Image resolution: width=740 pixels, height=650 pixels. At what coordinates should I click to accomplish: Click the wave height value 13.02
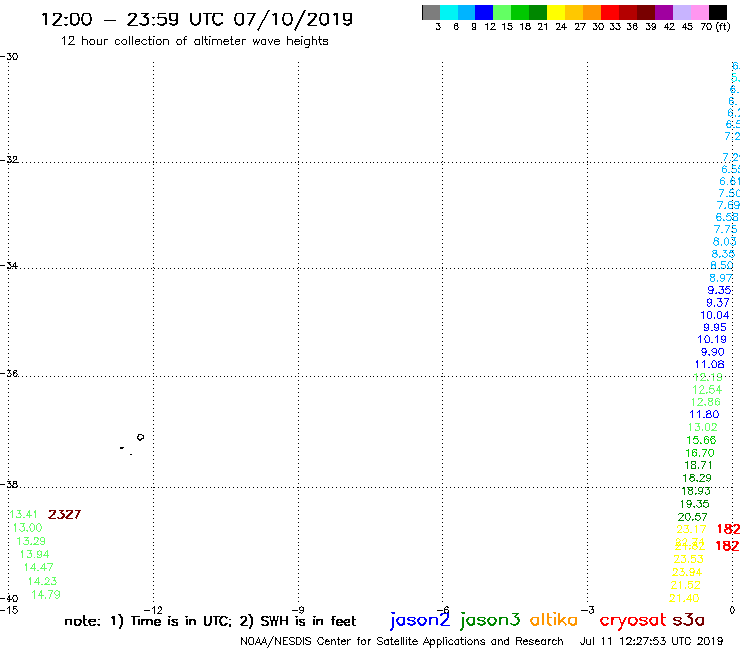click(702, 427)
